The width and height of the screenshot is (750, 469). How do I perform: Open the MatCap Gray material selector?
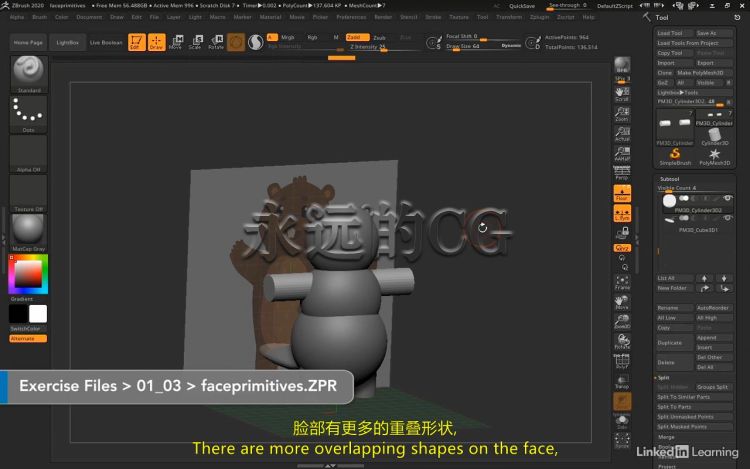click(x=29, y=233)
